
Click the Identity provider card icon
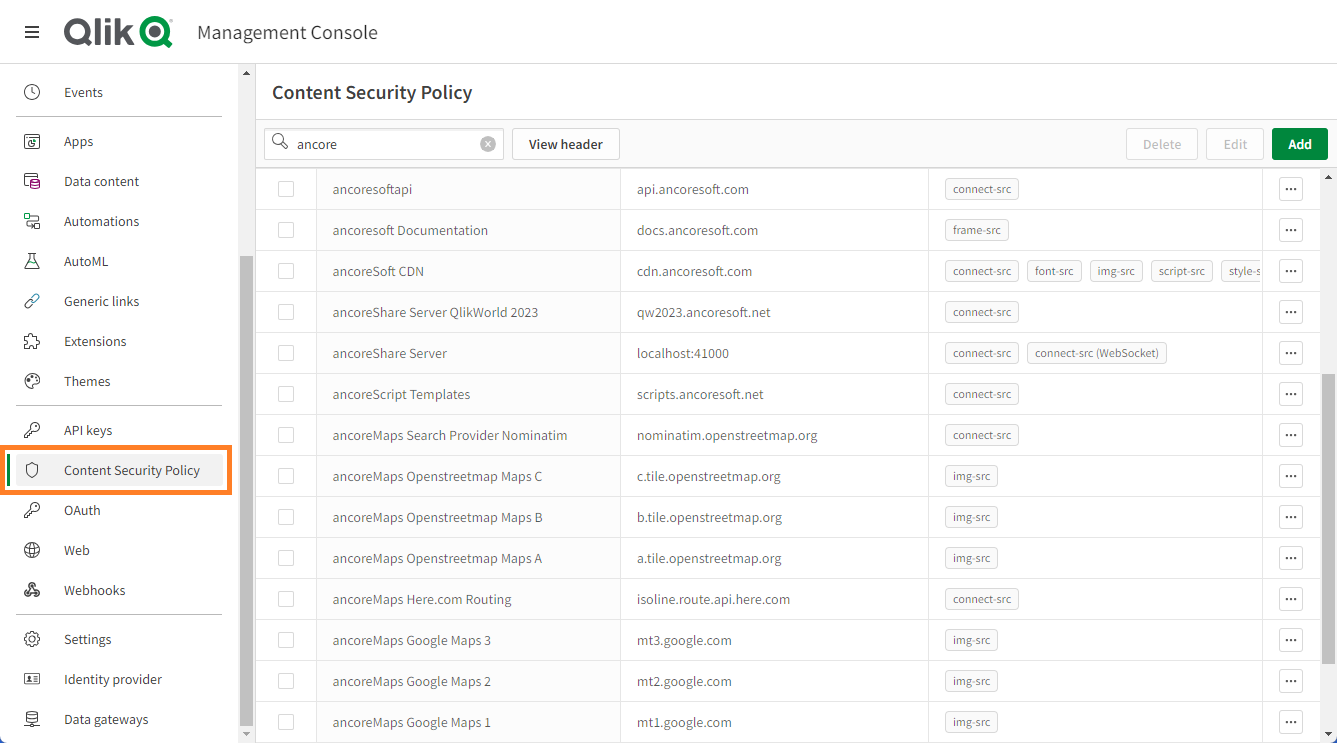click(32, 679)
